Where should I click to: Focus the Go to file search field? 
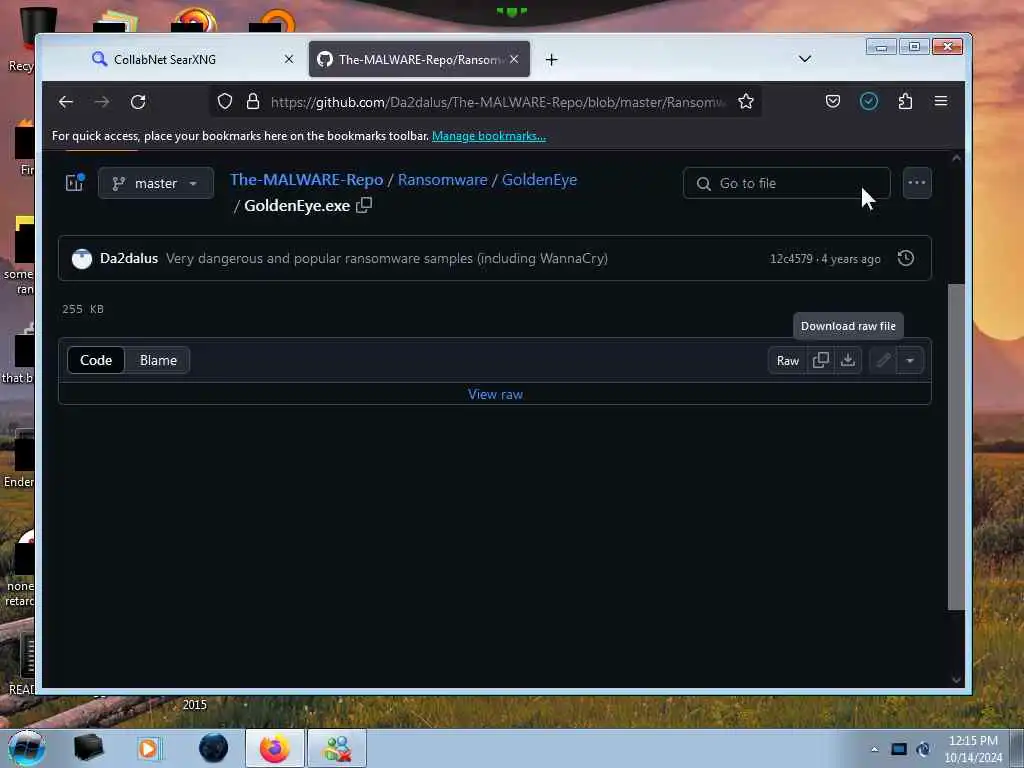(786, 183)
